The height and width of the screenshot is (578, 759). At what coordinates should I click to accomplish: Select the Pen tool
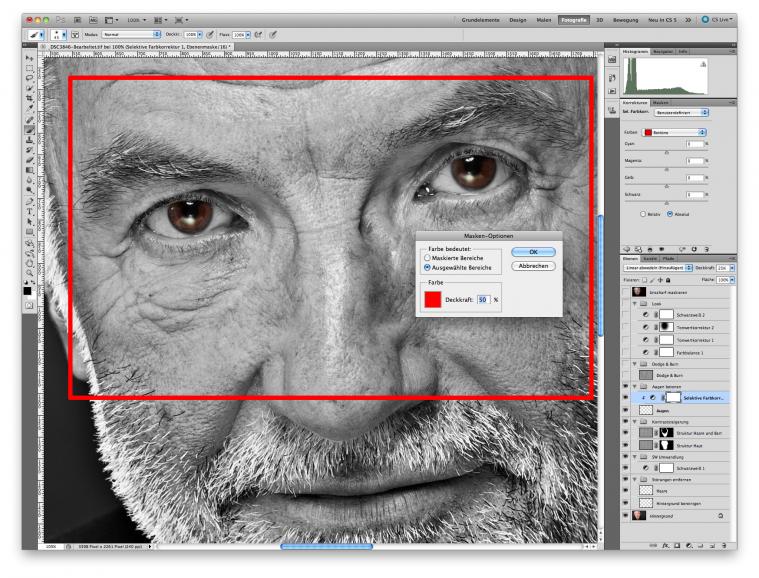(29, 202)
